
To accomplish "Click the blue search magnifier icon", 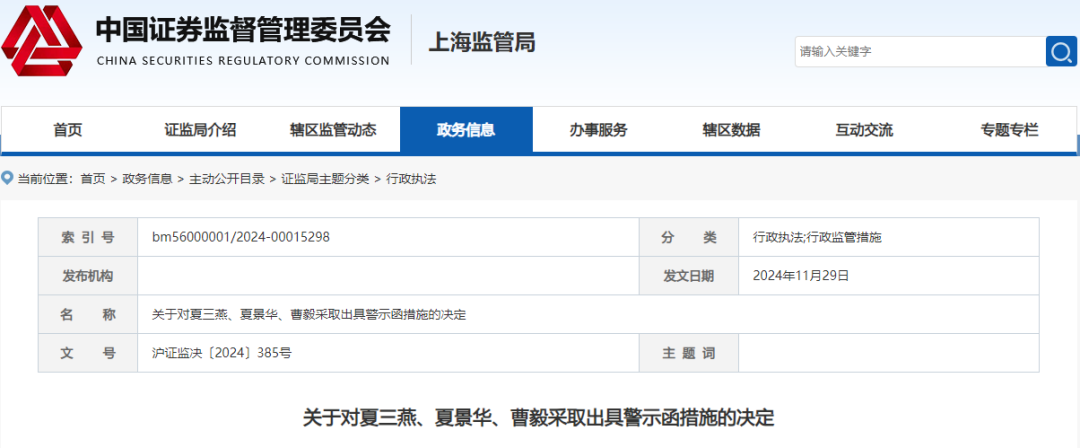I will click(x=1061, y=52).
